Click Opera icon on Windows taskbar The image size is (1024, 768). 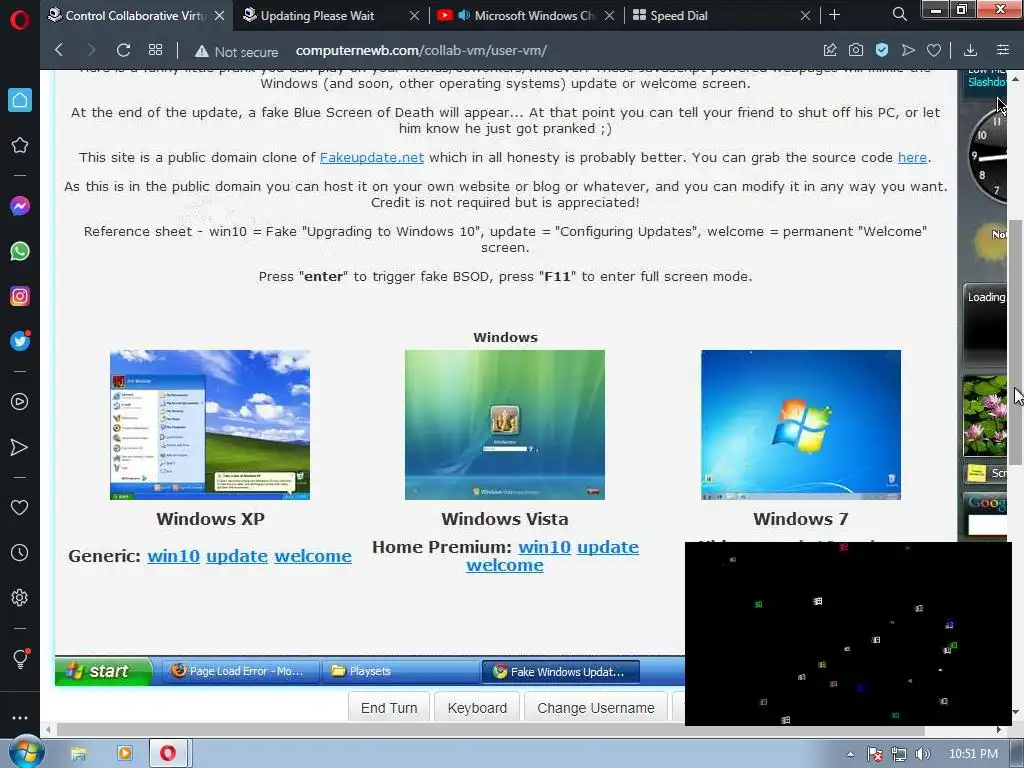tap(168, 754)
